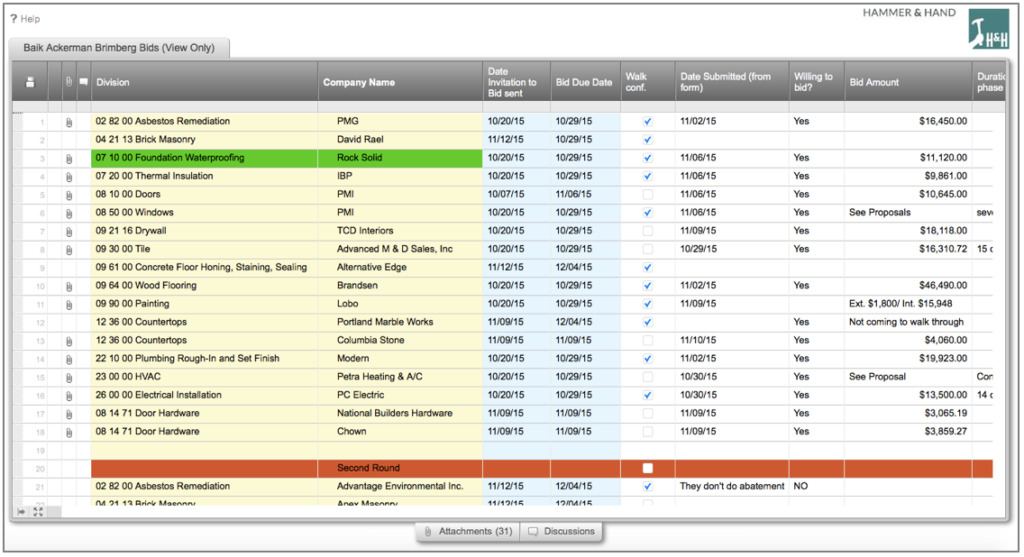Image resolution: width=1024 pixels, height=557 pixels.
Task: Select the Petra Heating & A/C cell
Action: point(400,377)
